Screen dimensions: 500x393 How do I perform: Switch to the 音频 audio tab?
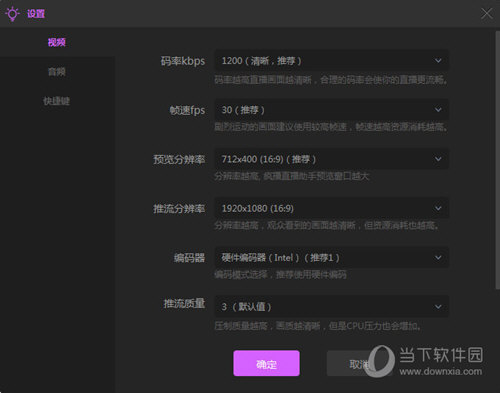click(57, 72)
